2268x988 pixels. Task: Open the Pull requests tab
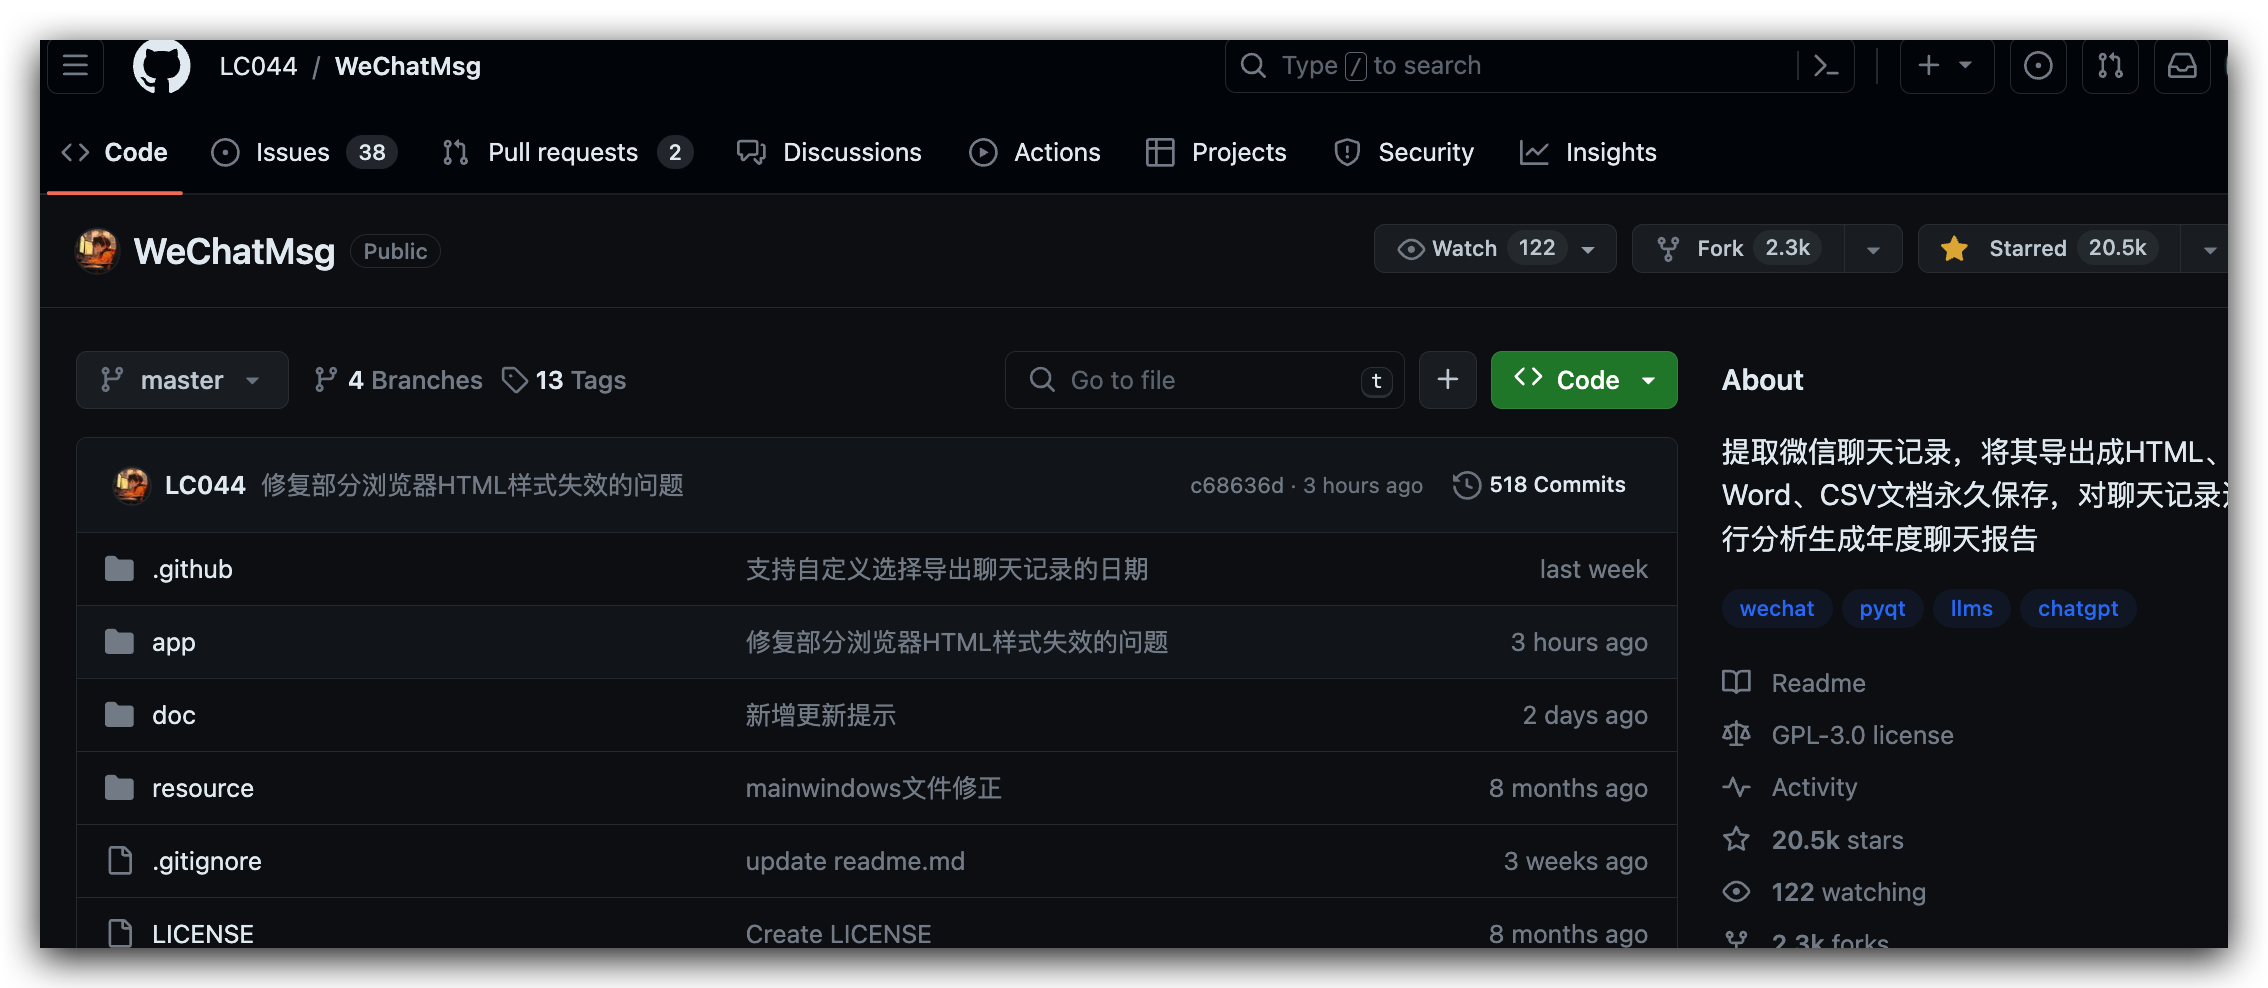tap(567, 152)
